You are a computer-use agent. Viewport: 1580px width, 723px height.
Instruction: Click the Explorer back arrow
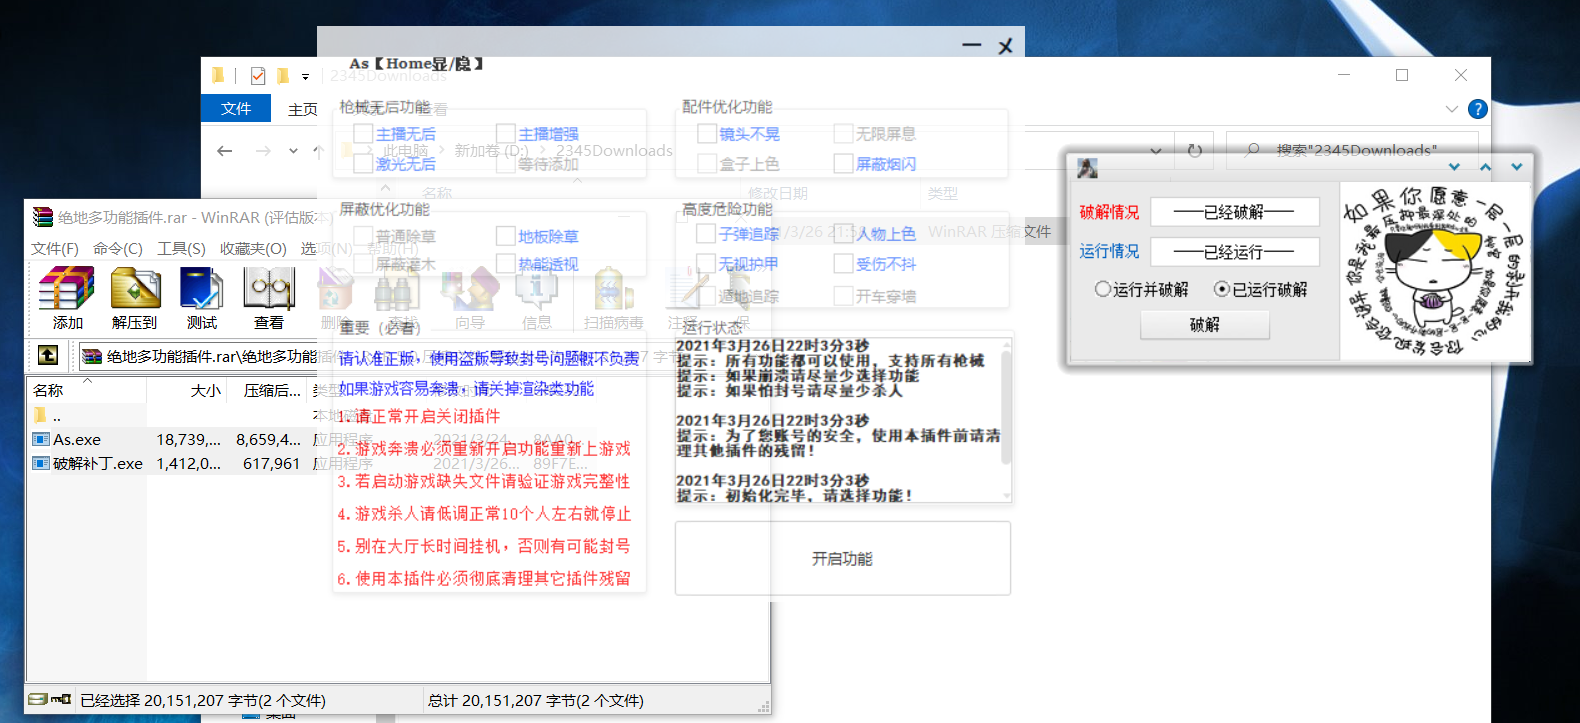[x=225, y=151]
